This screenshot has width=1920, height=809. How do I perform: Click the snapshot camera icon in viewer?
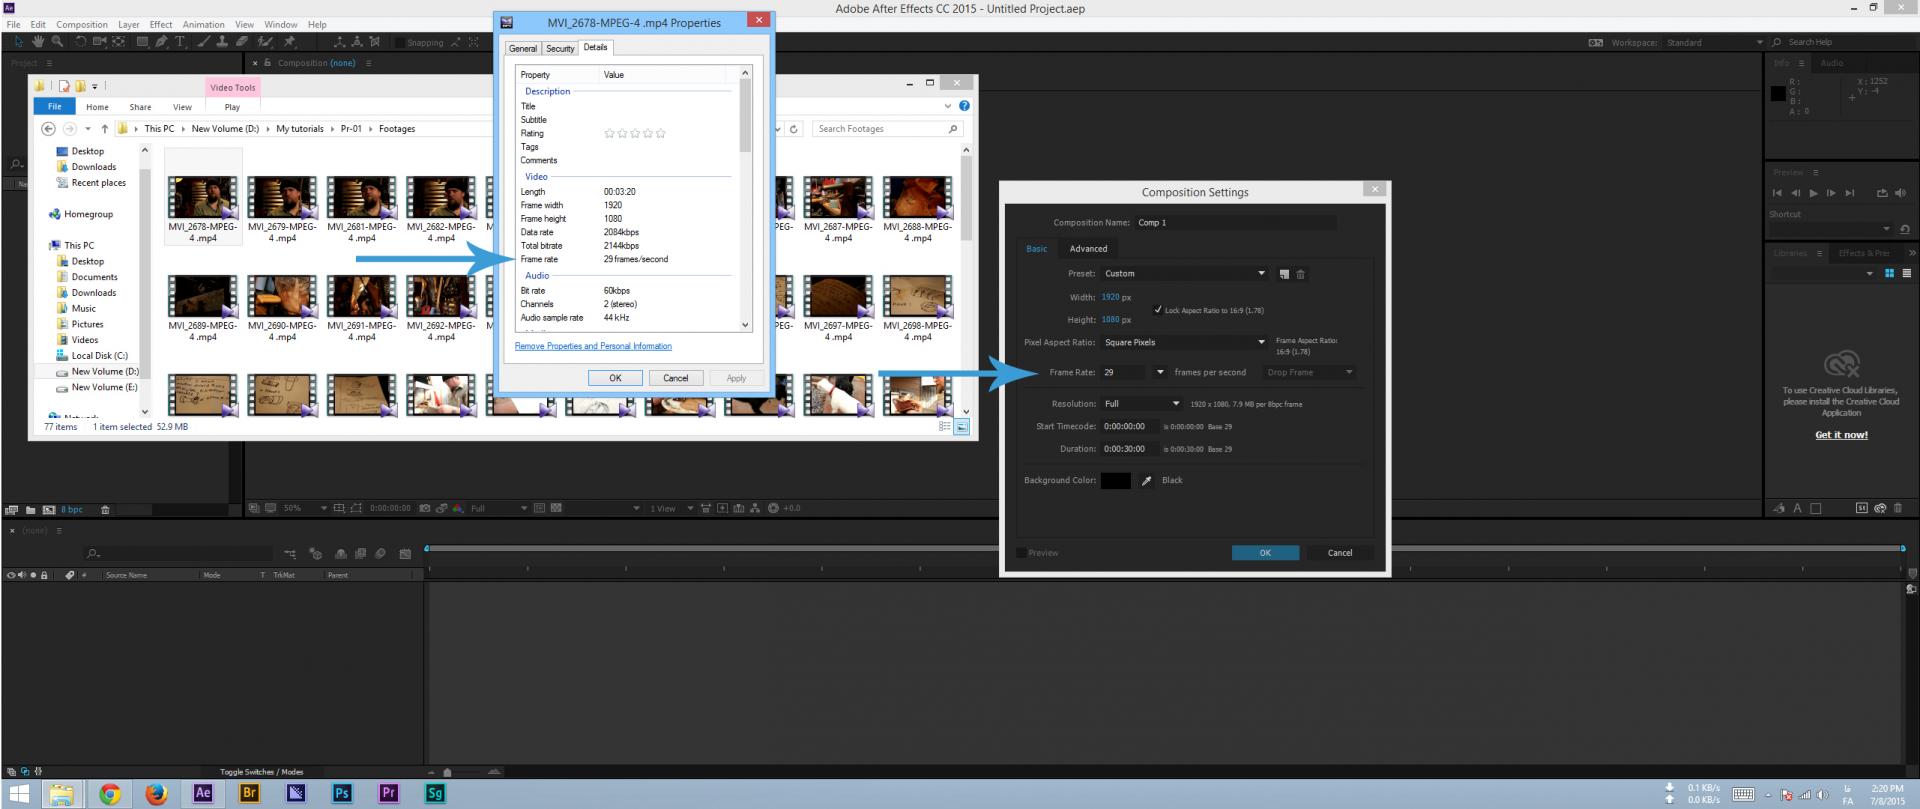[x=425, y=508]
